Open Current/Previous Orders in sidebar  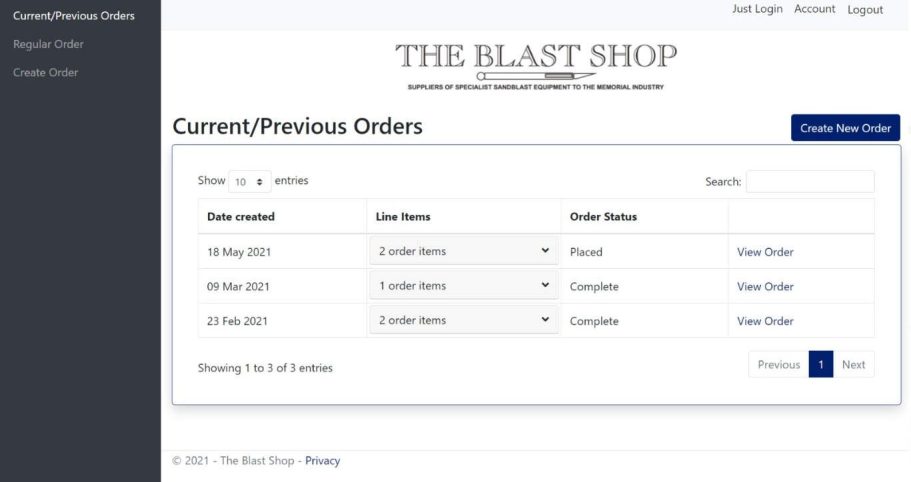74,15
